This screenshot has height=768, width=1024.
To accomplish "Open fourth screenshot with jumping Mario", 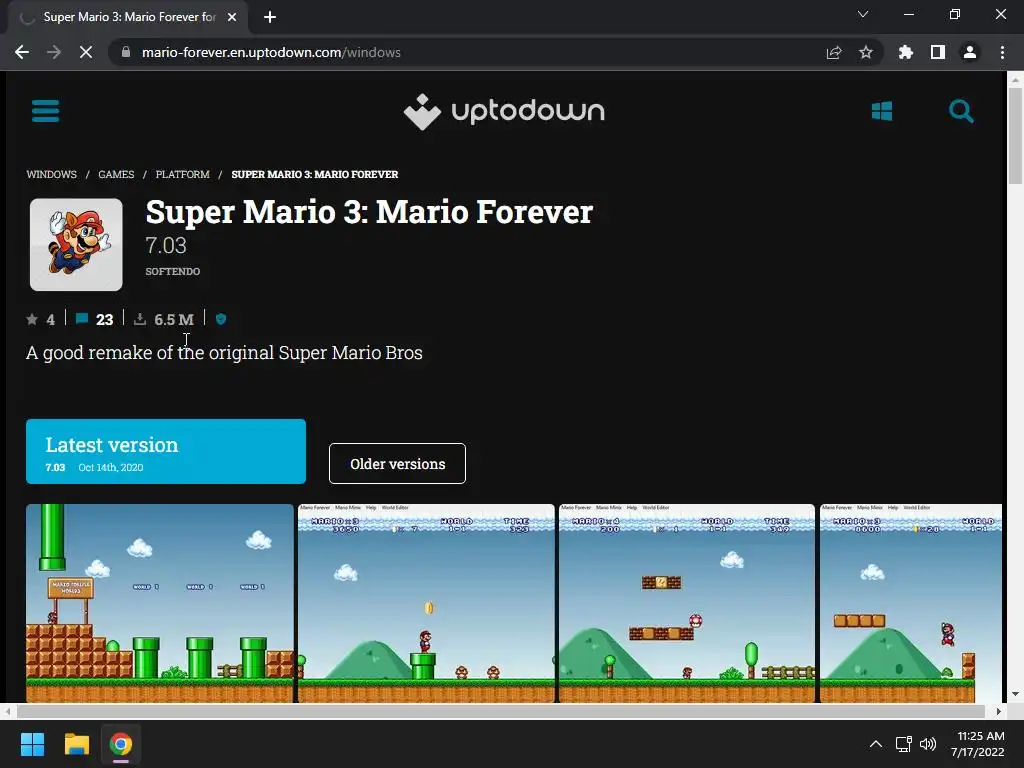I will point(910,603).
